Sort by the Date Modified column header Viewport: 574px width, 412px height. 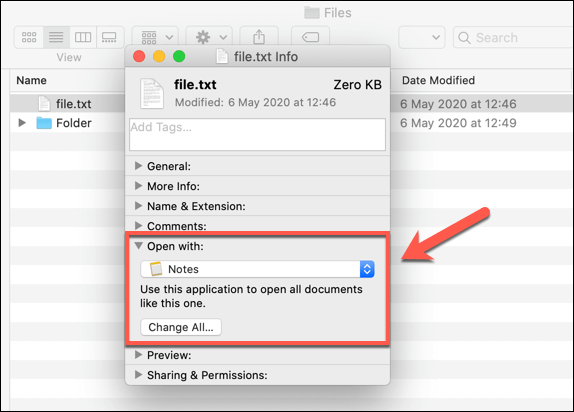438,80
